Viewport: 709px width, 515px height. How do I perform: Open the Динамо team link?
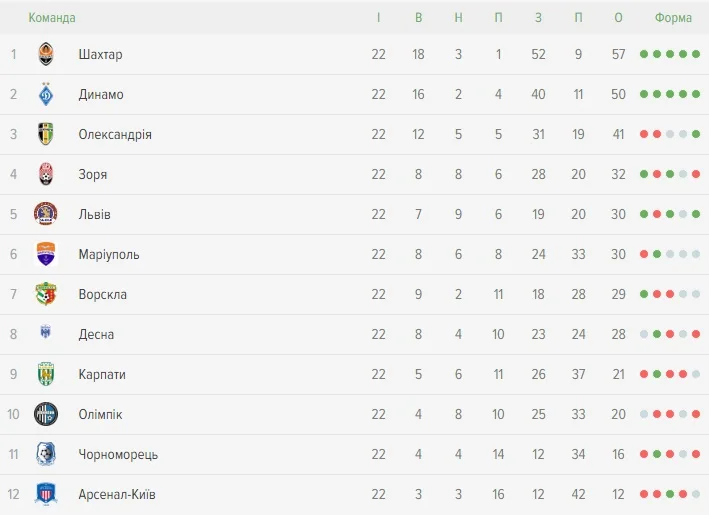pos(101,94)
